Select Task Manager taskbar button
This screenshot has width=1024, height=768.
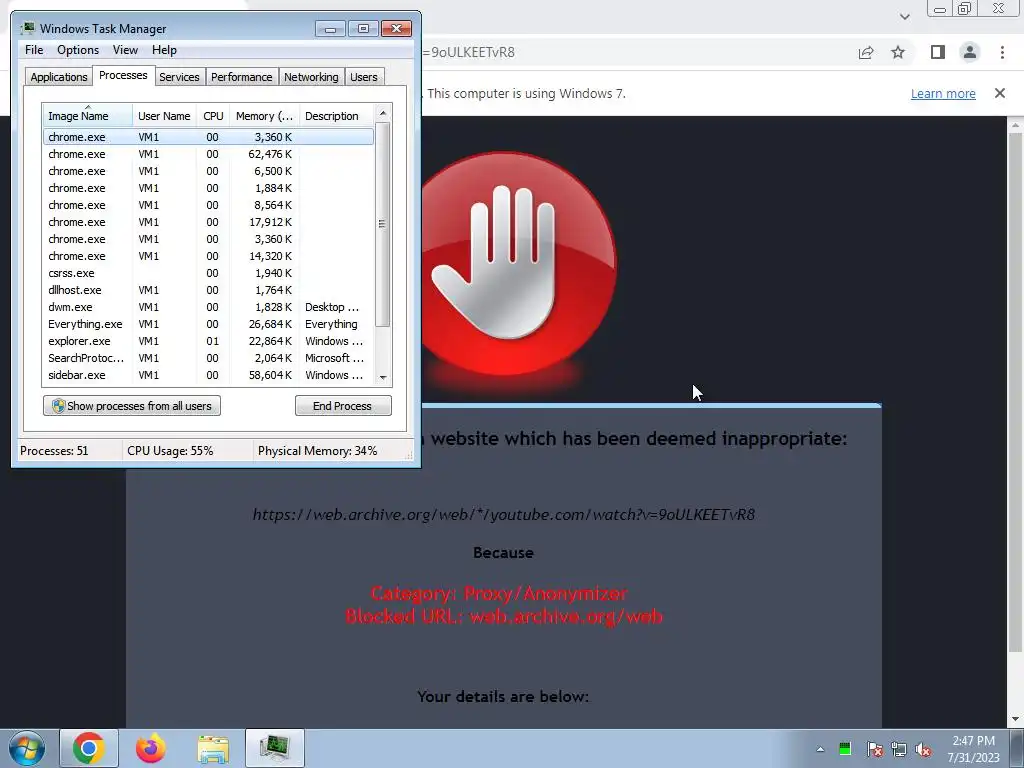(275, 748)
